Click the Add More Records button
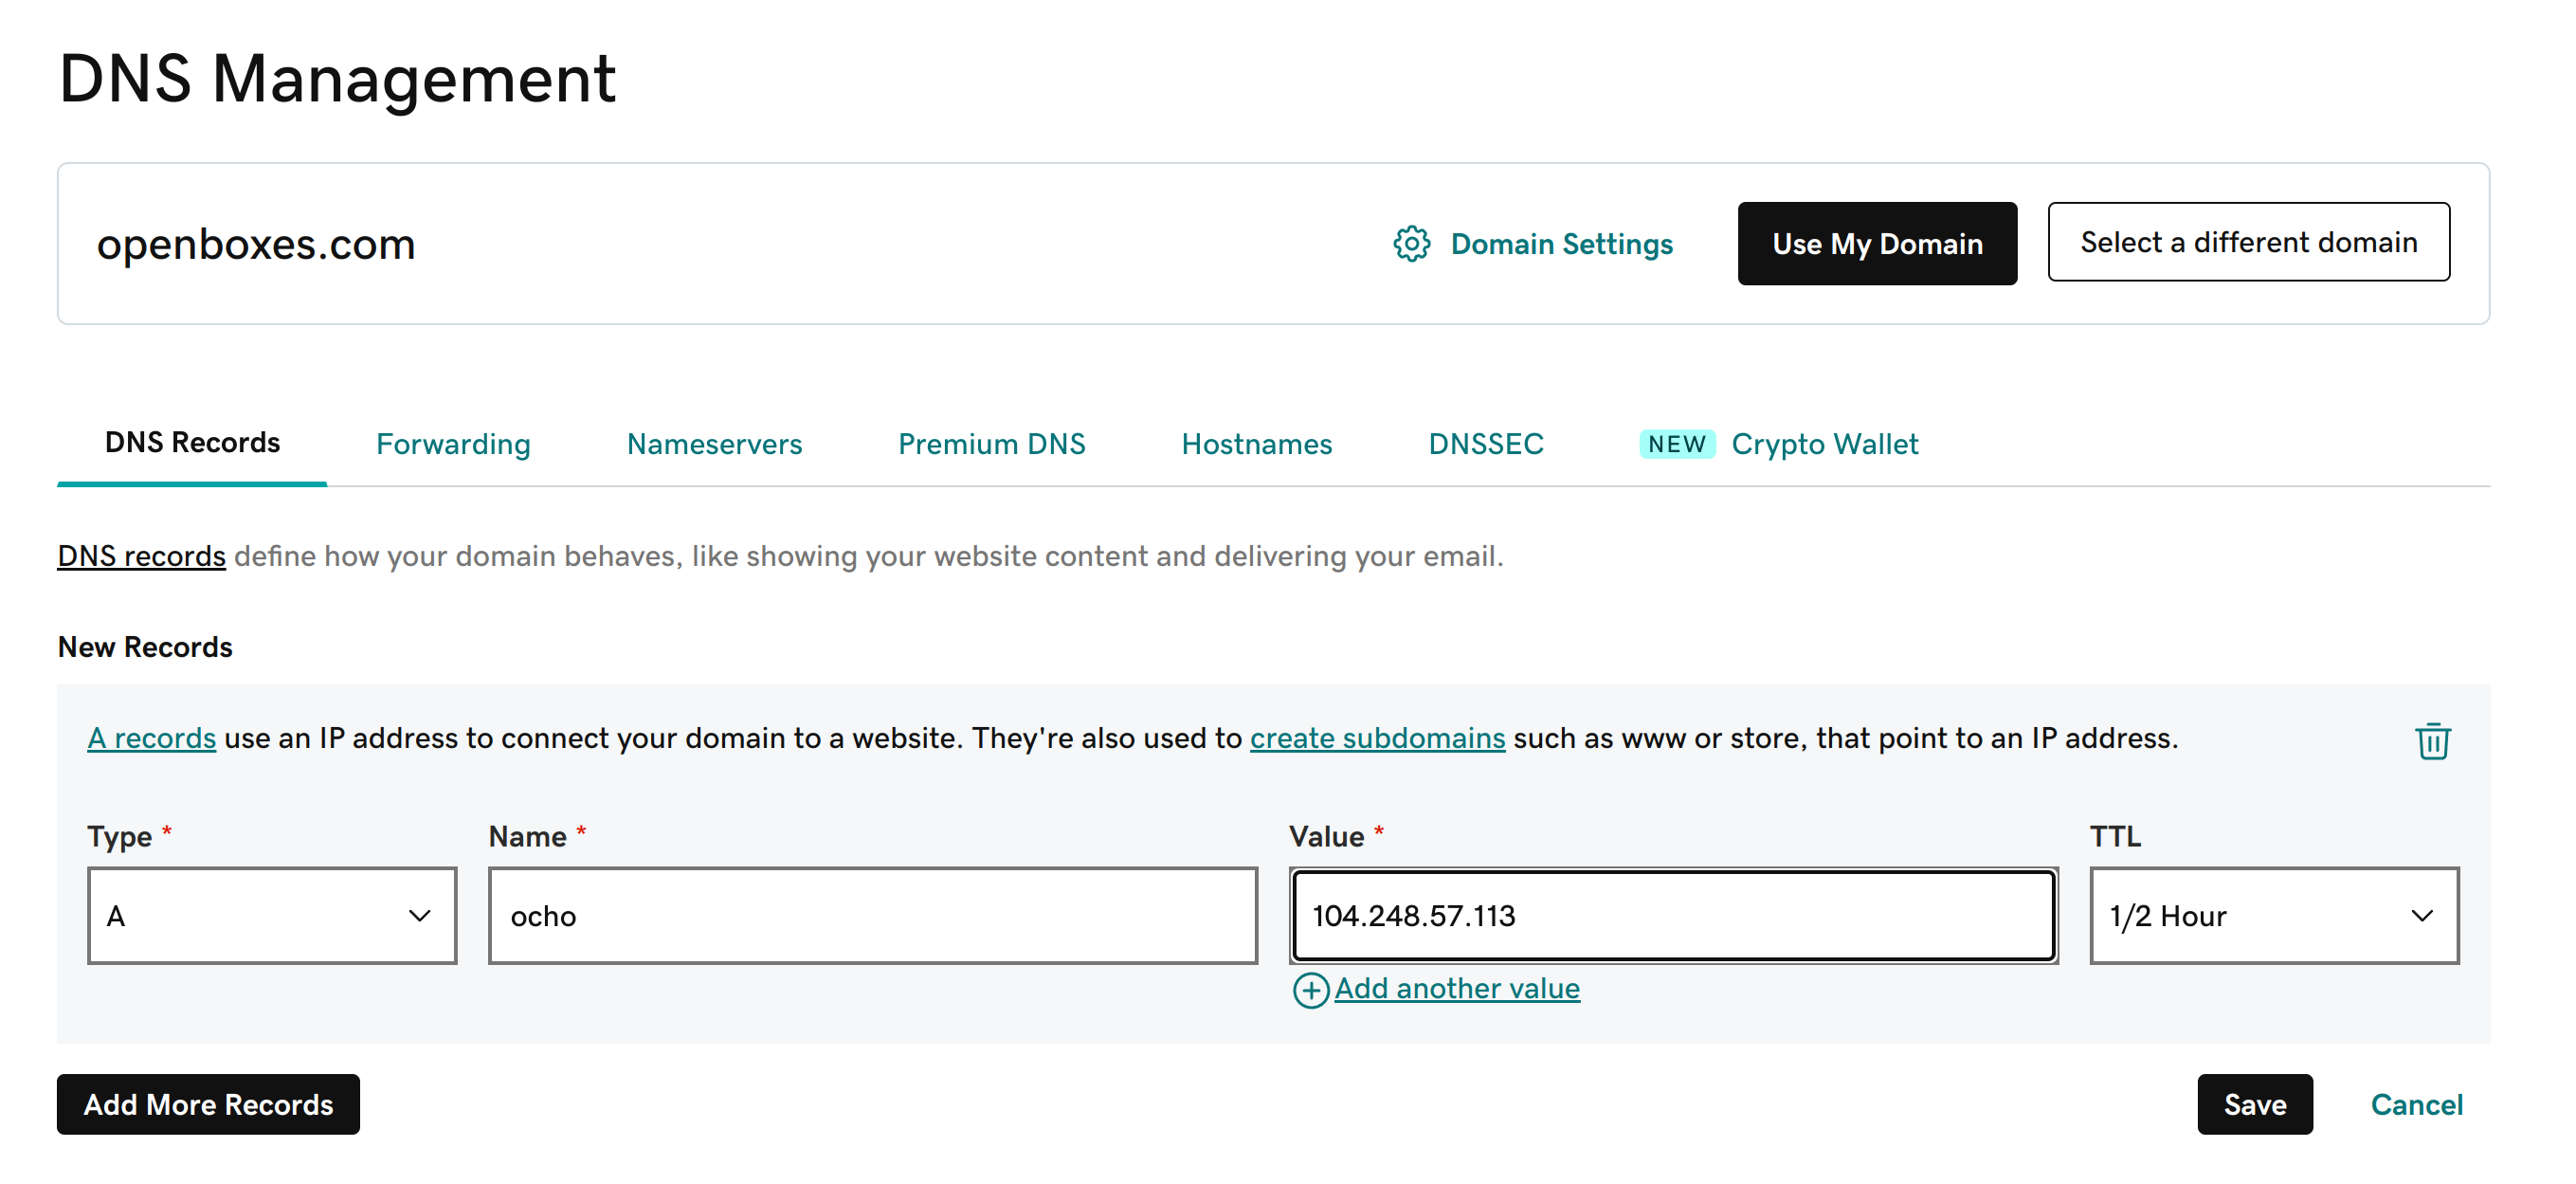This screenshot has height=1184, width=2576. [x=208, y=1104]
